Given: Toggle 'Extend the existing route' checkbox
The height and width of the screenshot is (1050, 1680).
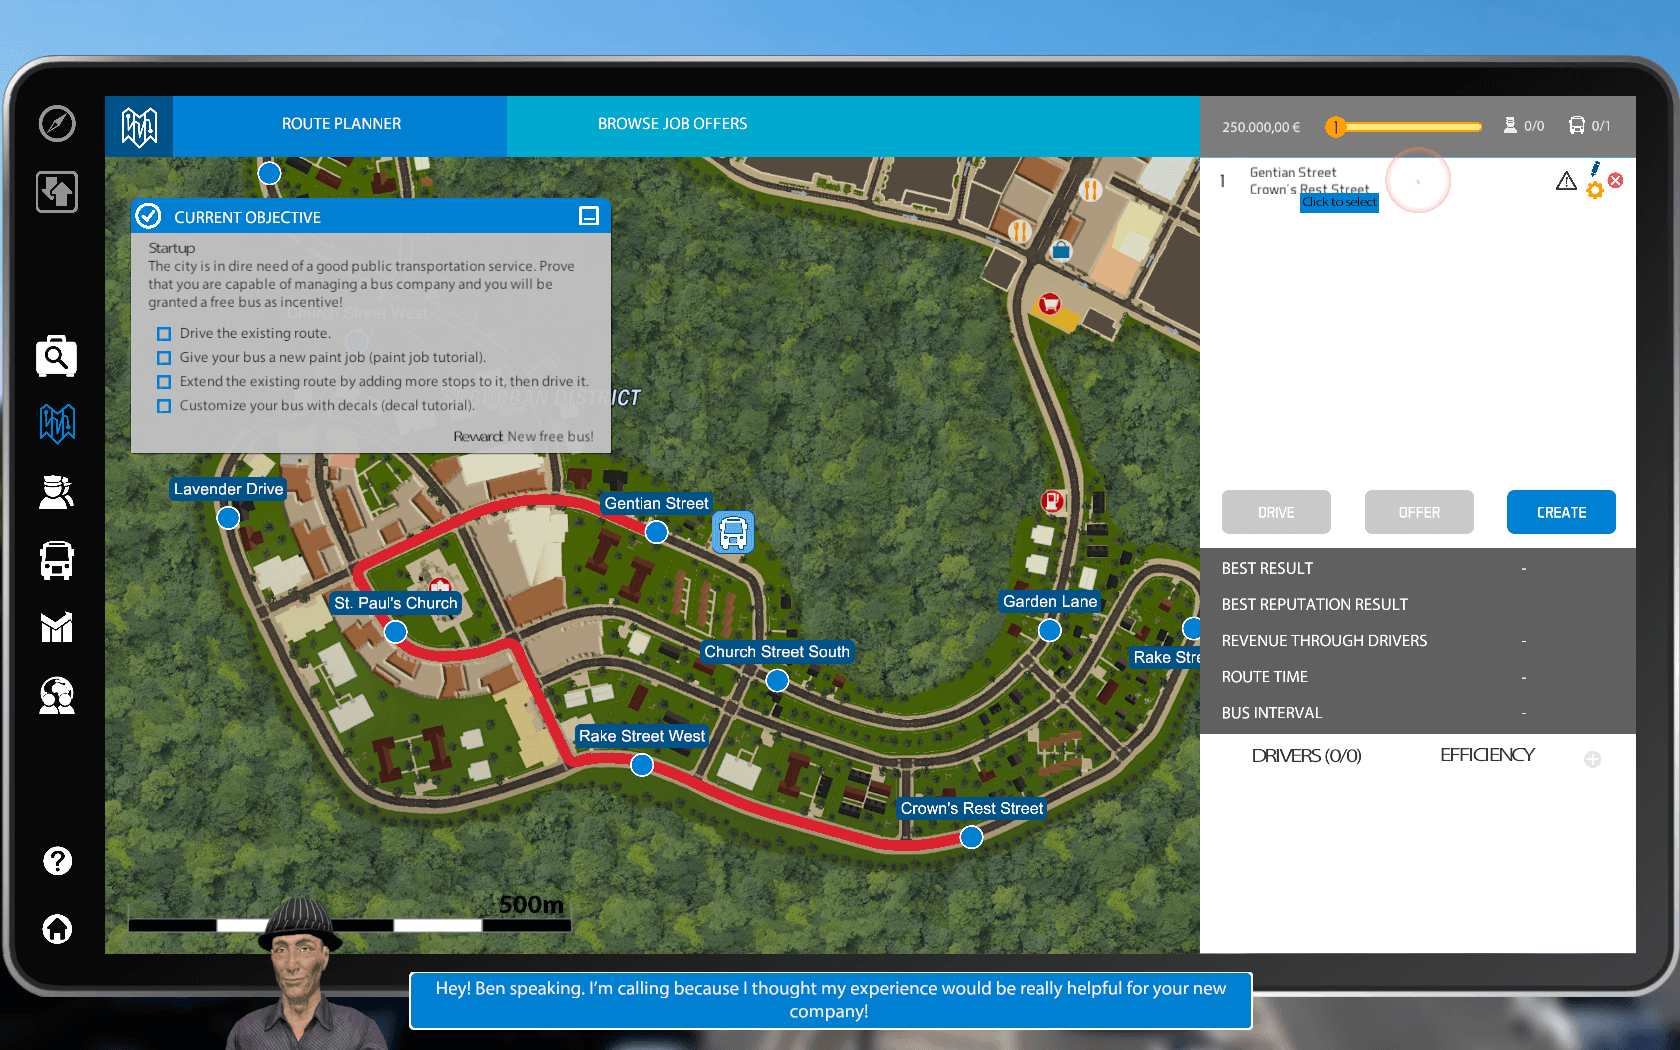Looking at the screenshot, I should click(x=164, y=382).
